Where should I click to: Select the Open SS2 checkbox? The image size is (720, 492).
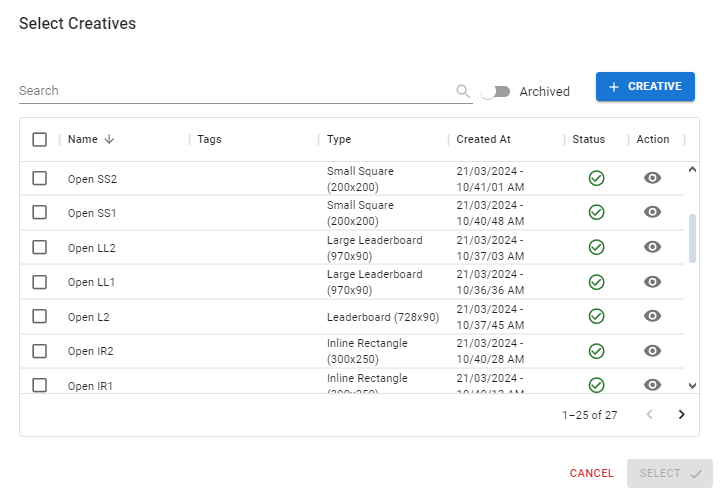click(40, 178)
